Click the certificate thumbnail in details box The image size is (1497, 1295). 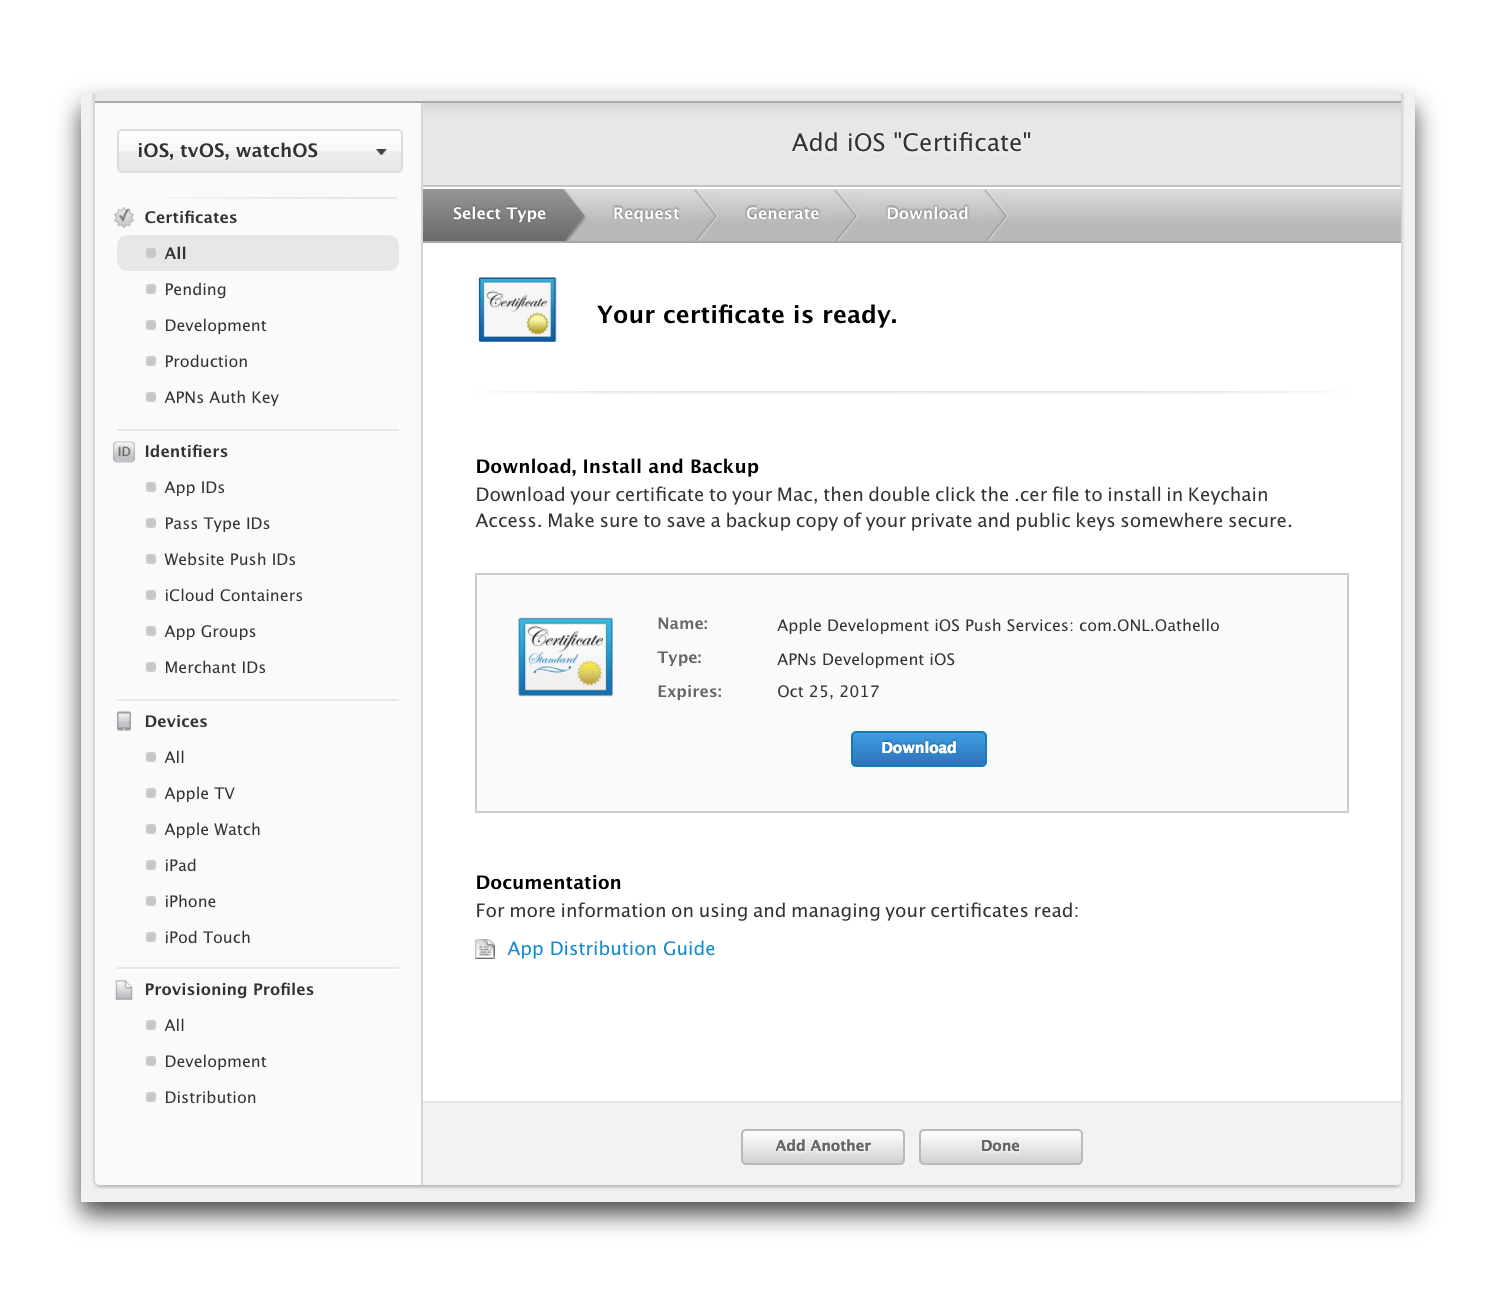pyautogui.click(x=565, y=656)
